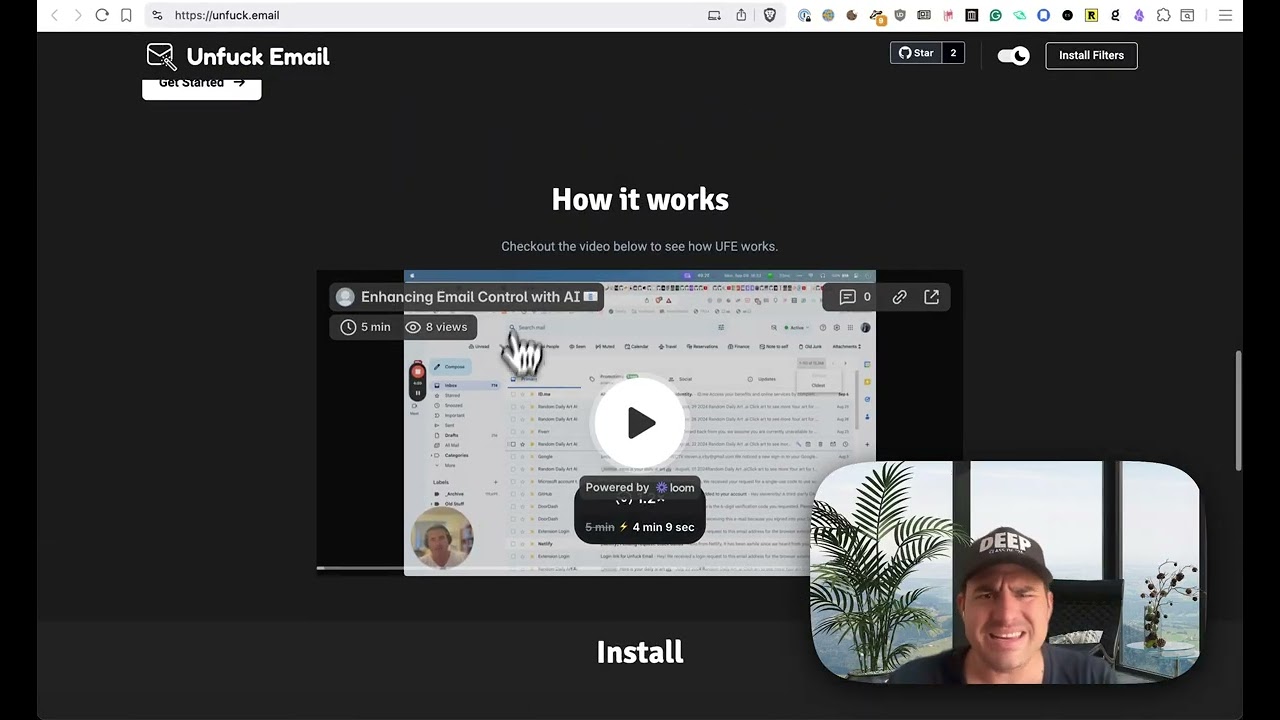Star the repo with GitHub Star button

coord(916,53)
